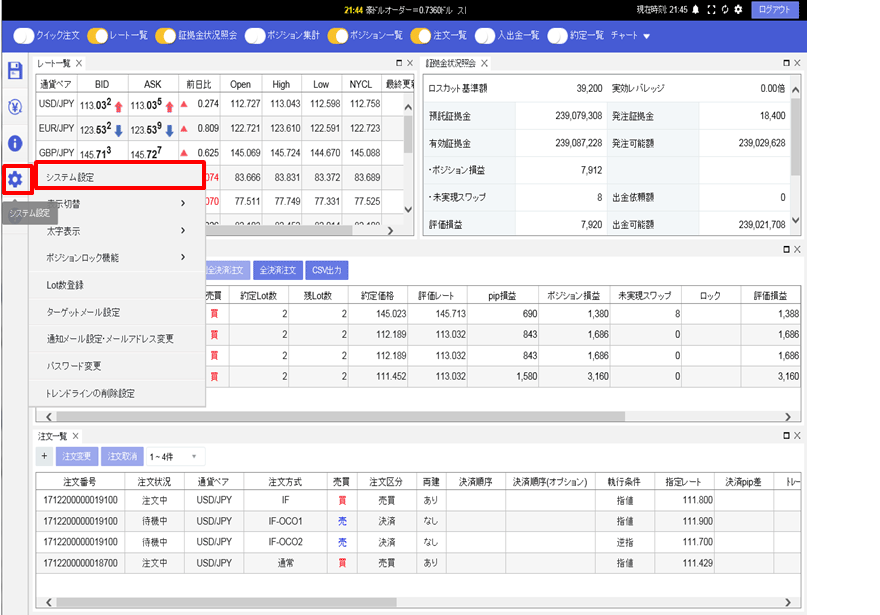Close the 注文一覧 tab with its X
Viewport: 880px width, 615px height.
76,436
